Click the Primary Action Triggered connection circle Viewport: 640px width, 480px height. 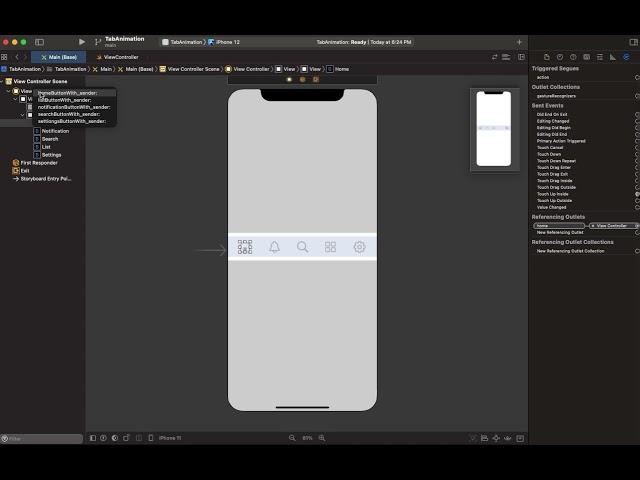click(637, 141)
